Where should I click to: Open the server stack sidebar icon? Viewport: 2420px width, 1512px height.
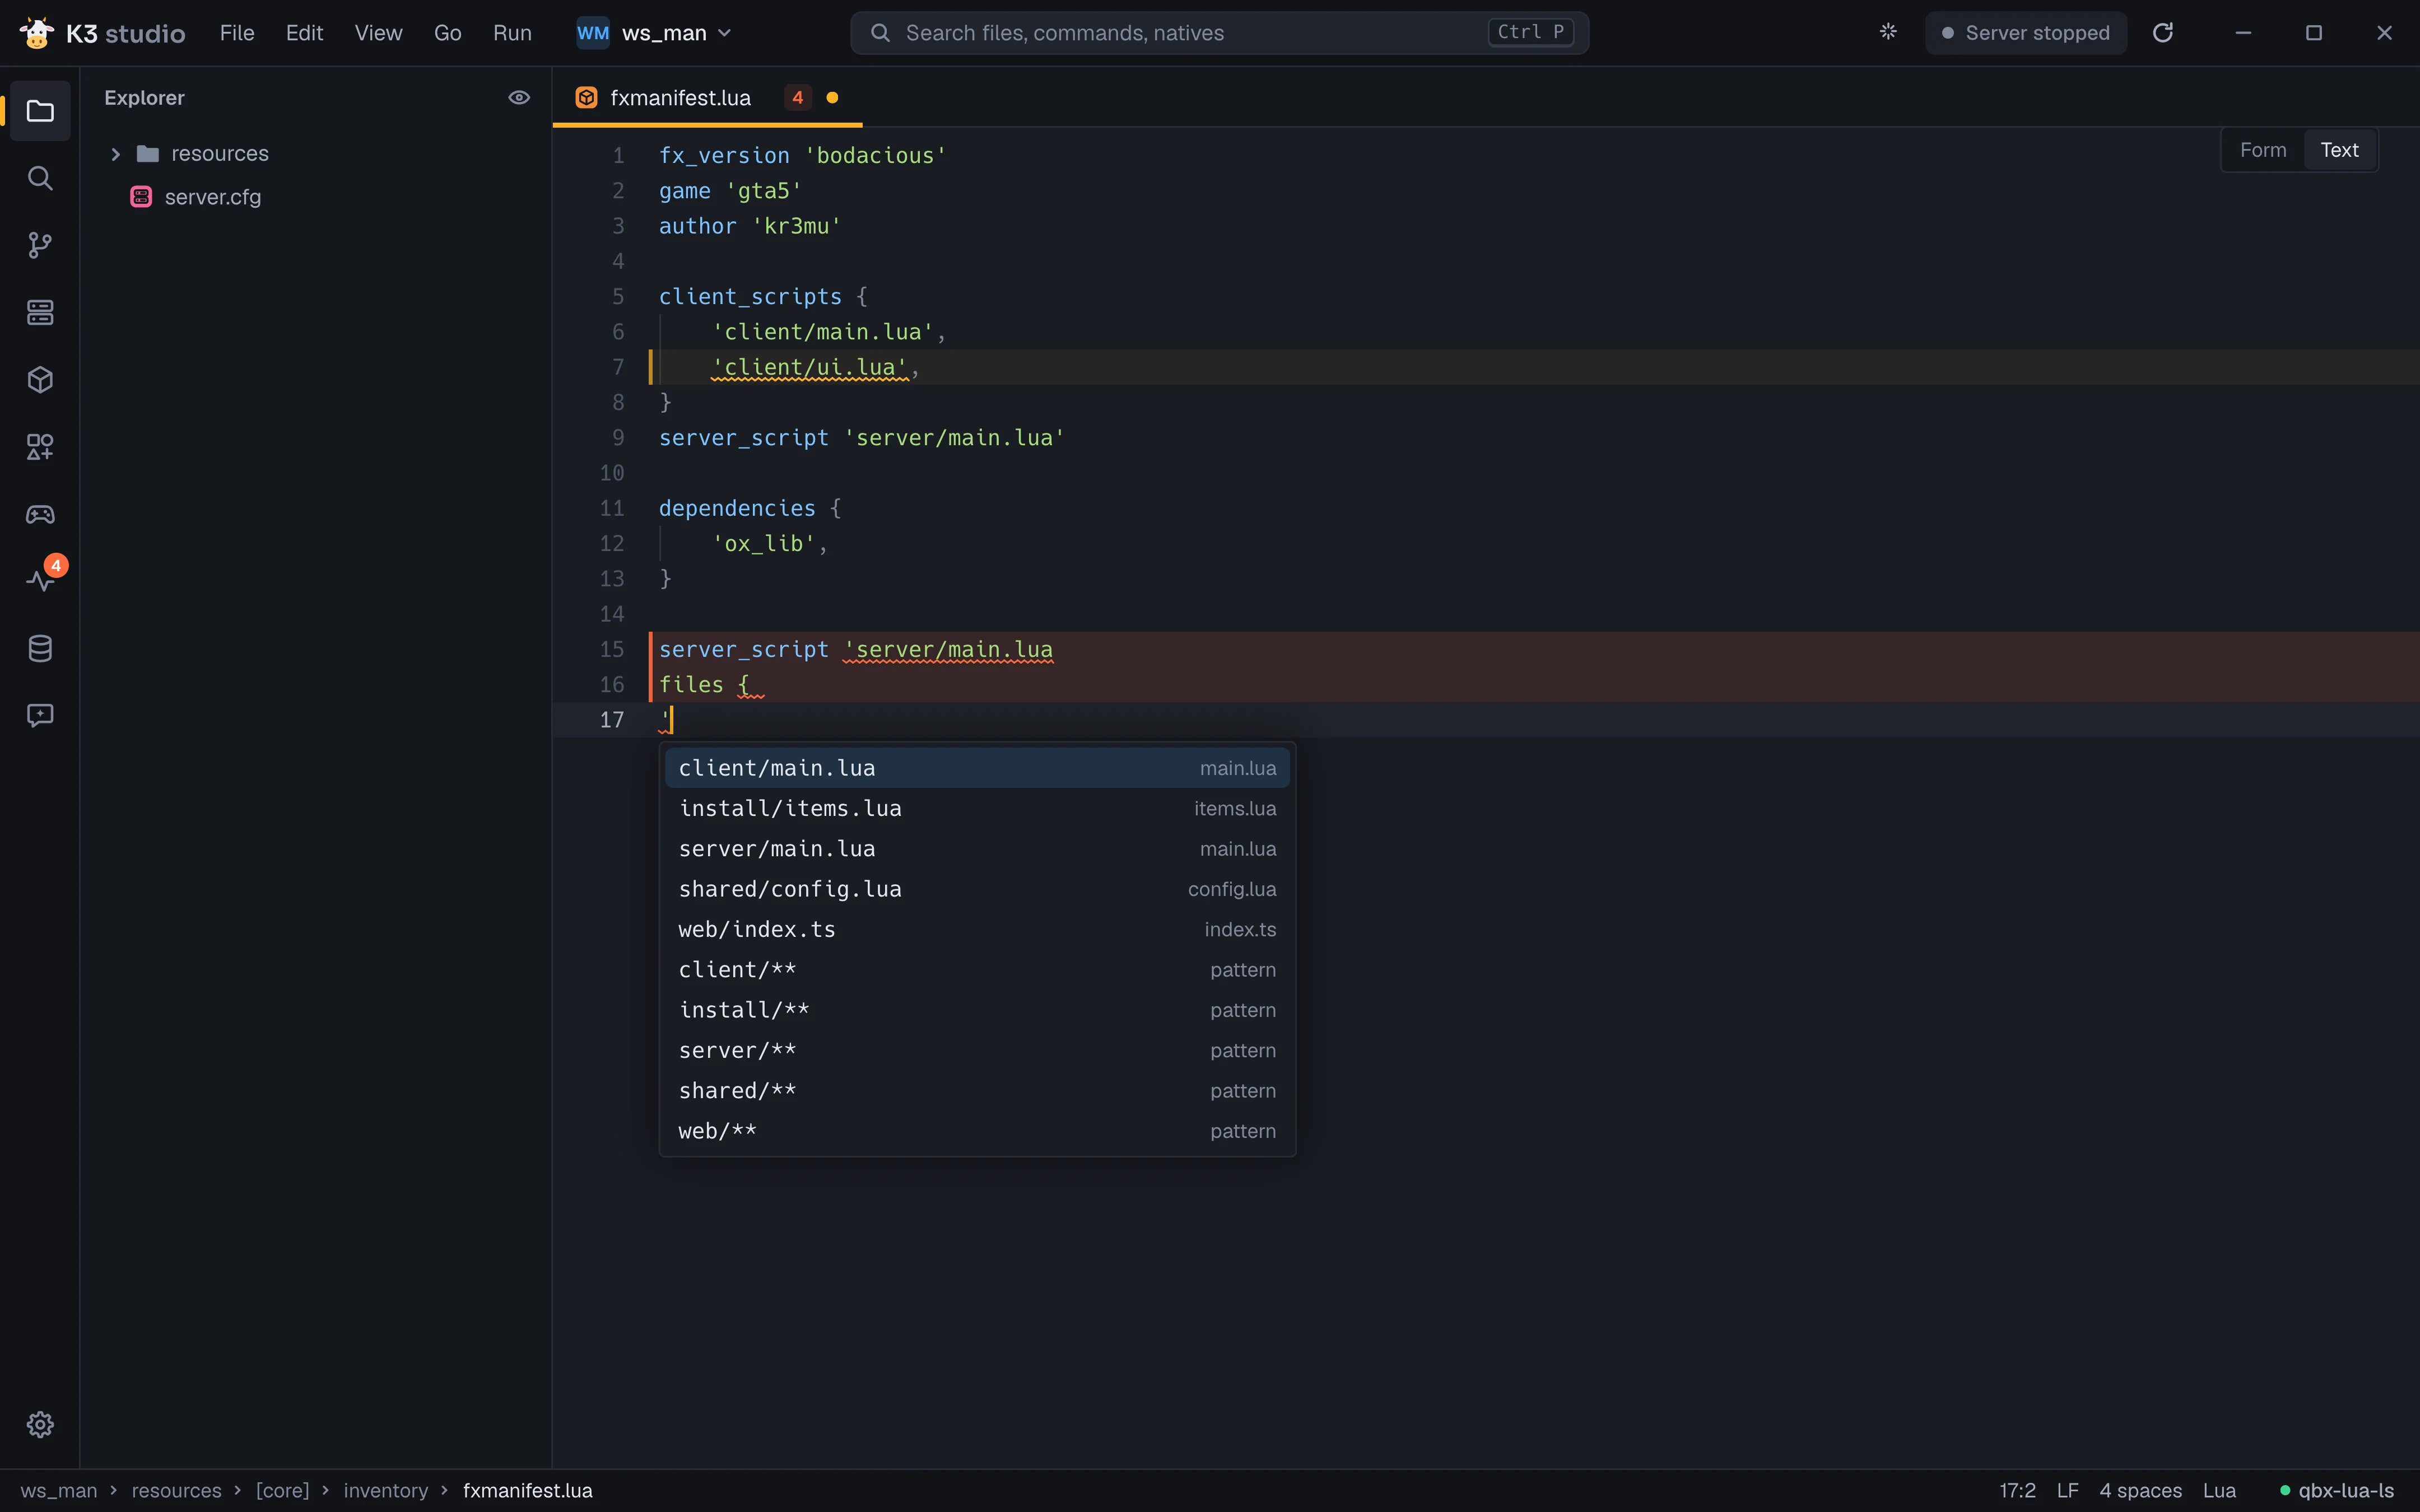coord(40,312)
